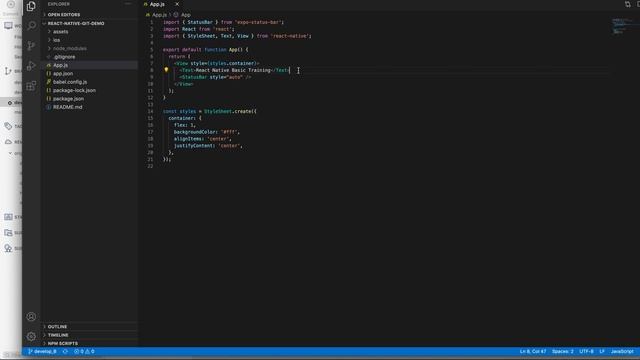Expand the ios folder

click(56, 40)
